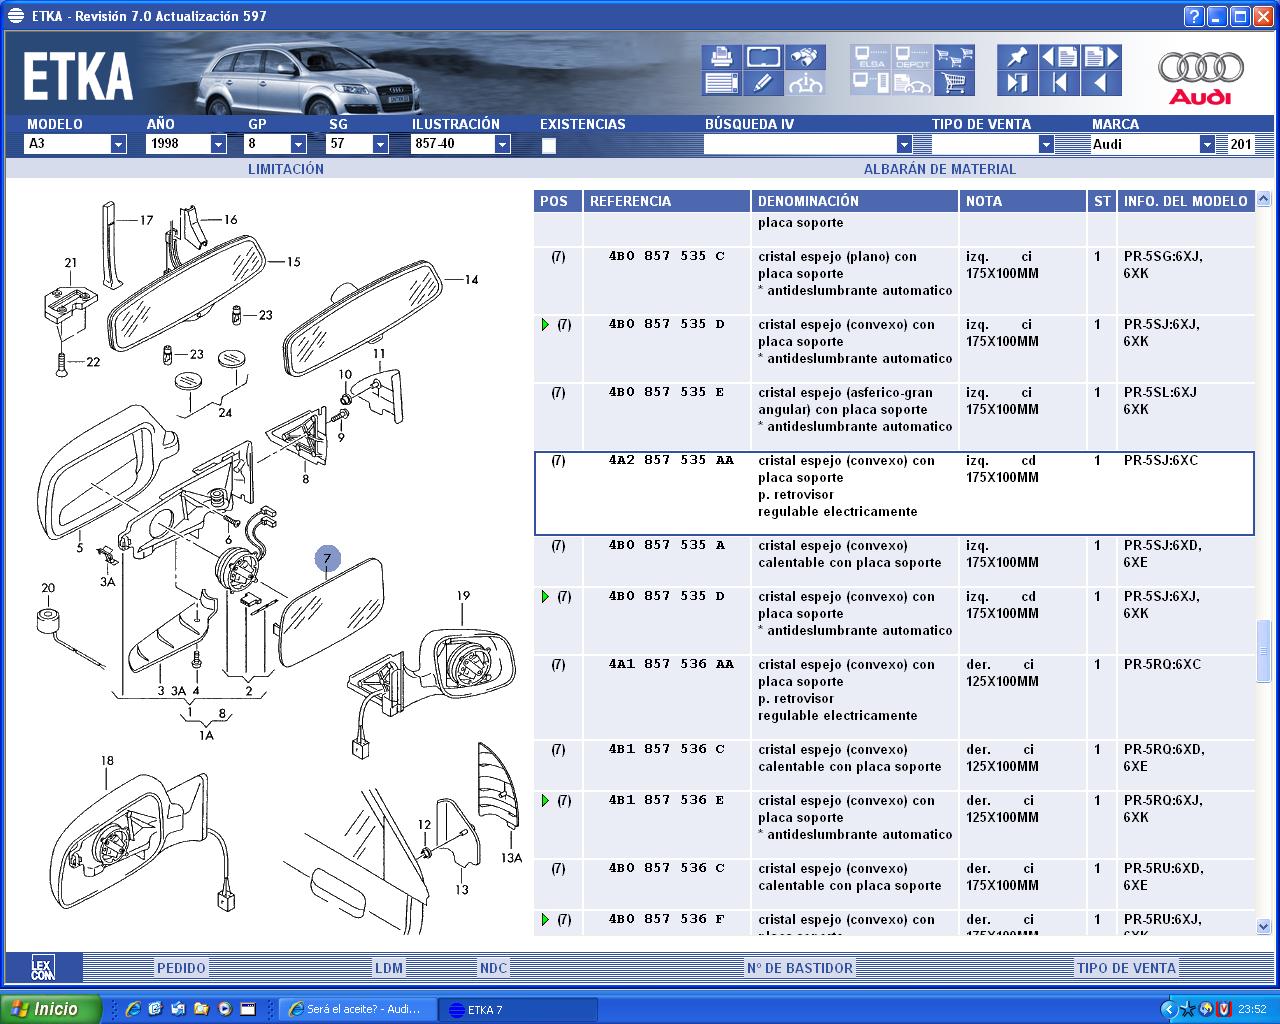The height and width of the screenshot is (1024, 1280).
Task: Expand green arrow on row 4B0 857 536 F
Action: click(545, 919)
